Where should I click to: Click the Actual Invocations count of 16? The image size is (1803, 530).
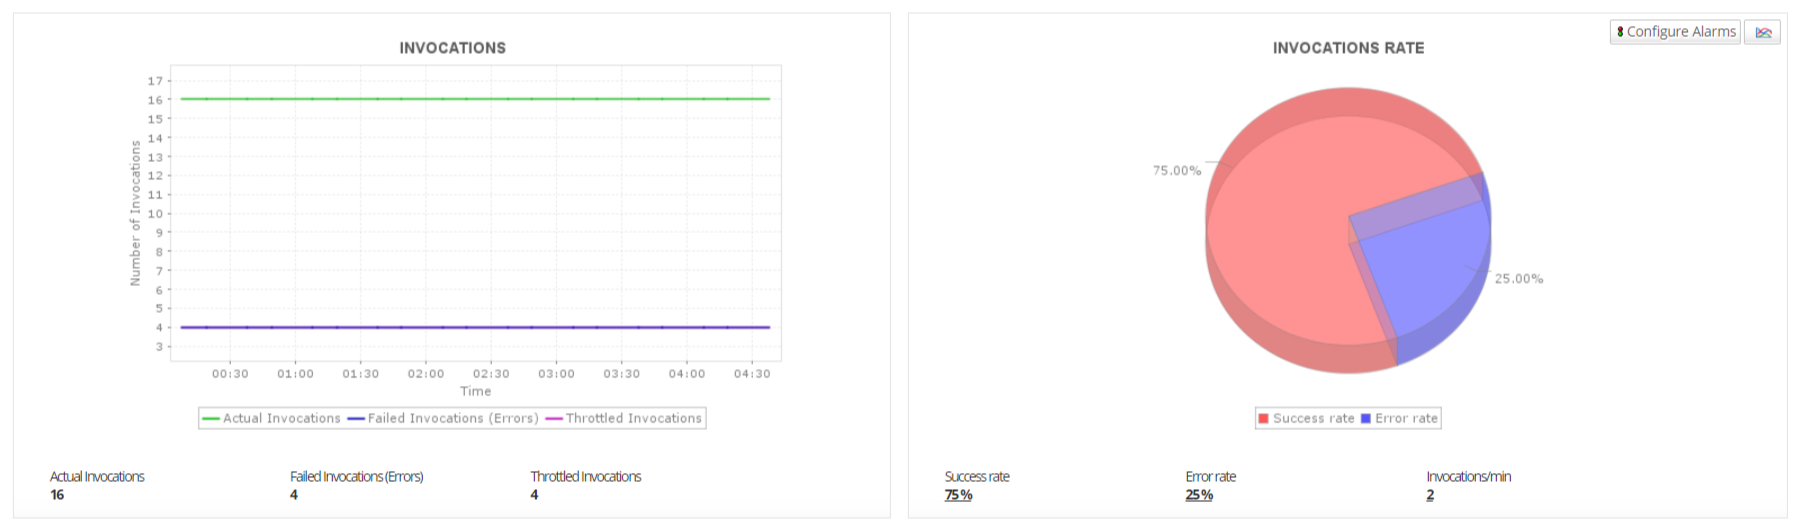(57, 495)
